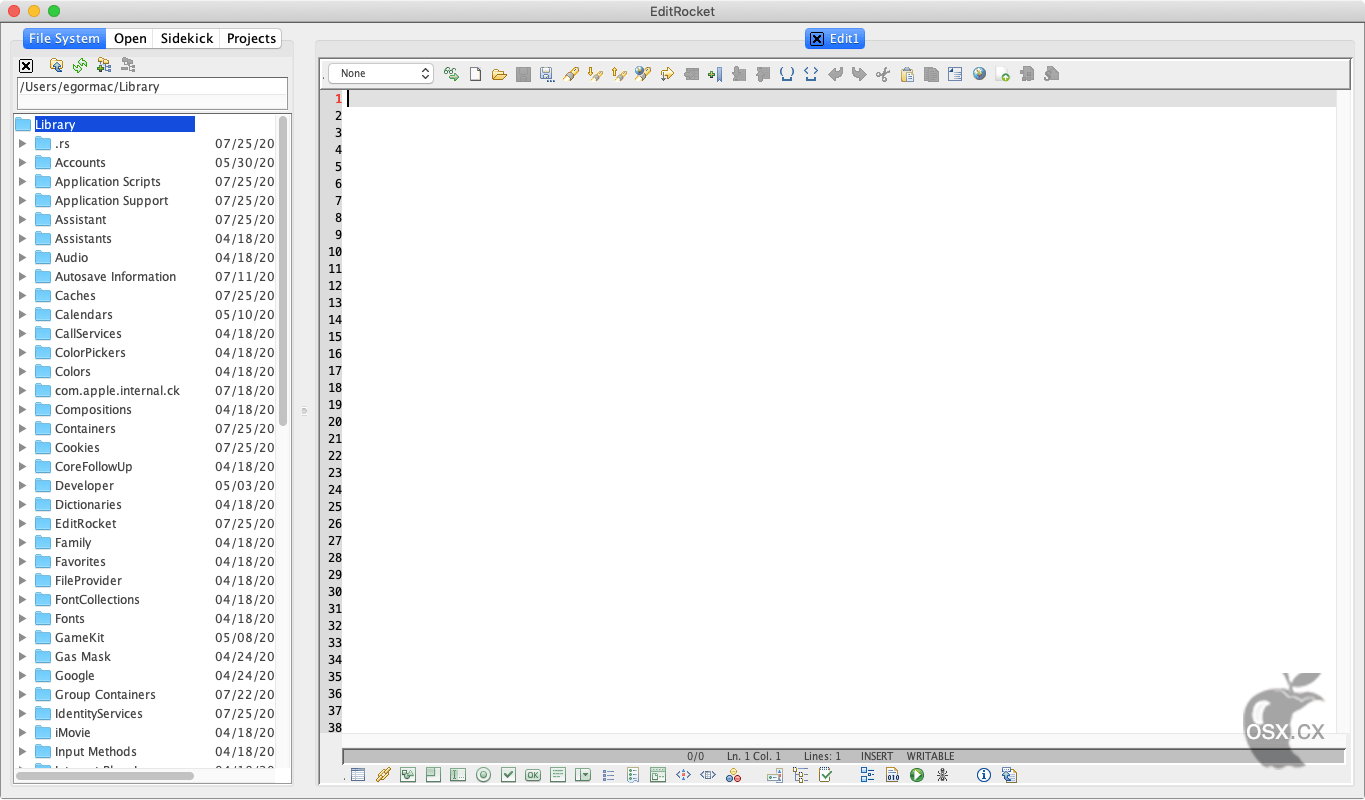Screen dimensions: 1365x800
Task: Click the globe web browser icon
Action: click(979, 74)
